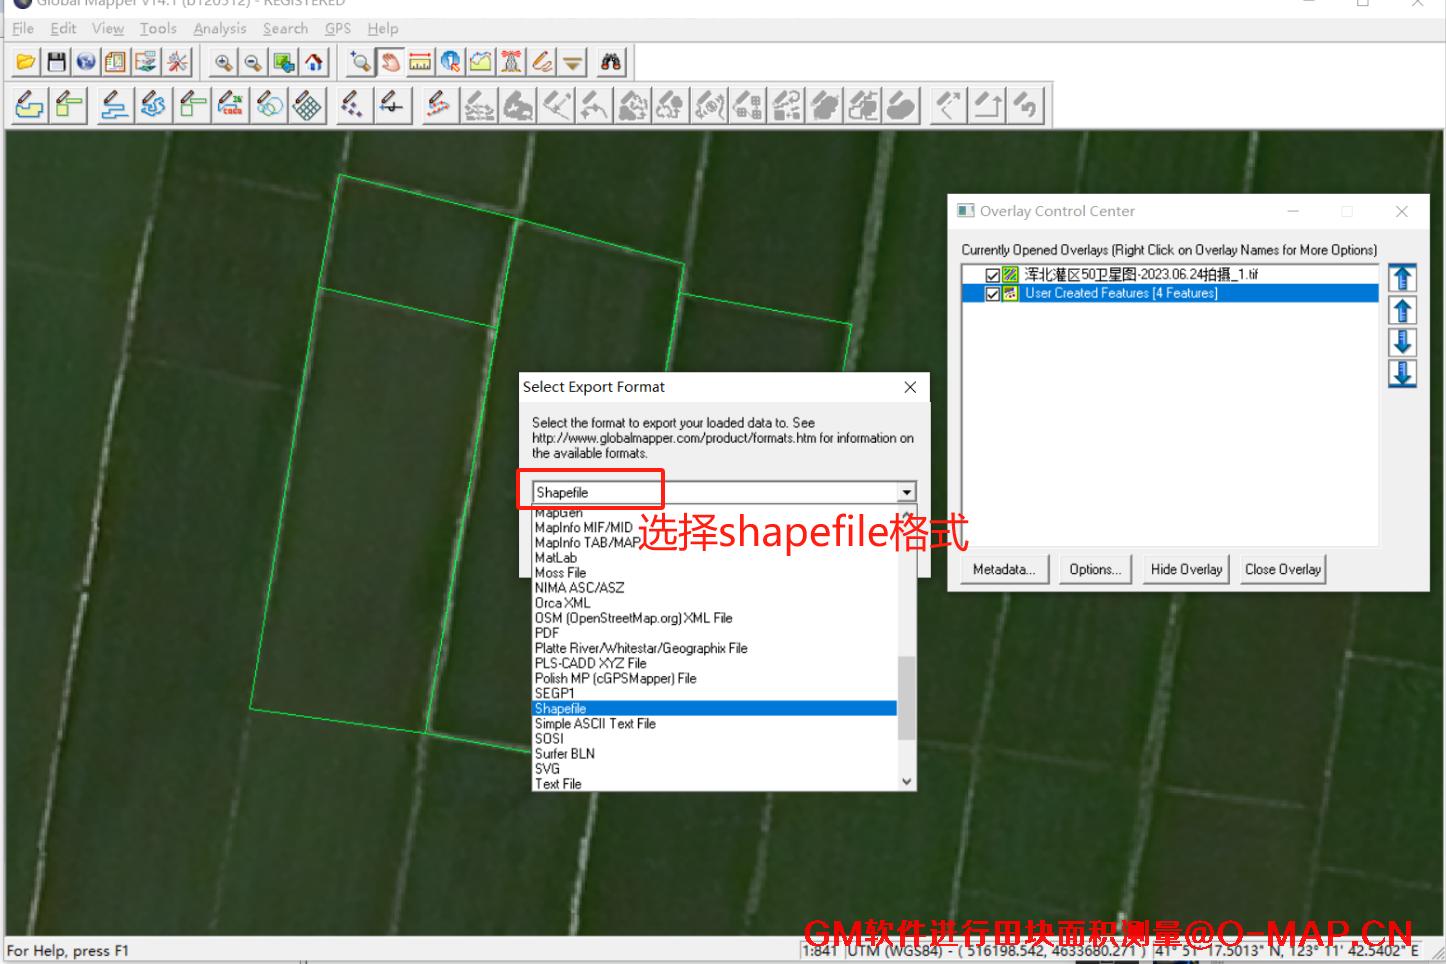Click the Metadata... button
The height and width of the screenshot is (964, 1446).
(x=1004, y=570)
